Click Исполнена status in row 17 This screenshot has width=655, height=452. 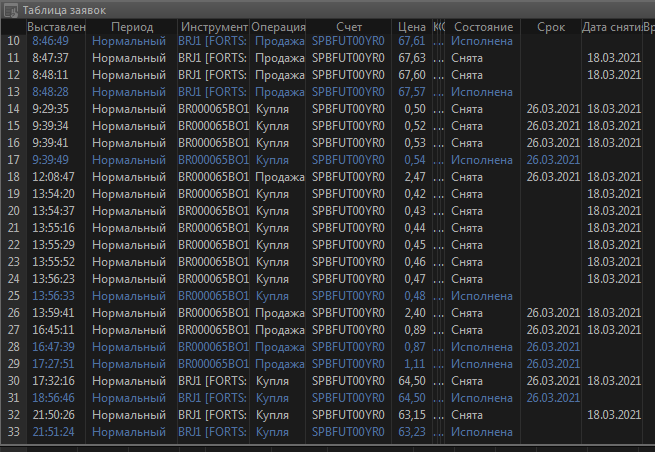482,160
